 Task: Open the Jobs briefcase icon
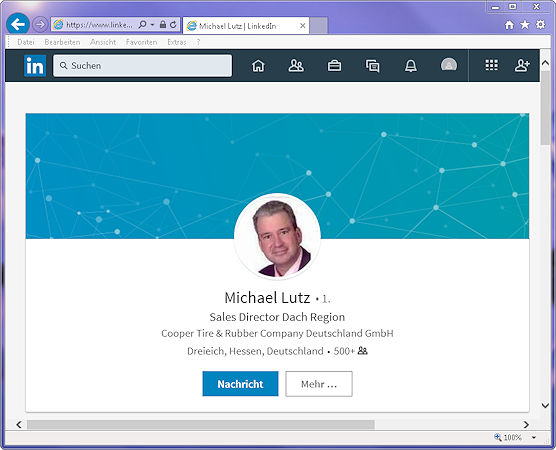[334, 66]
